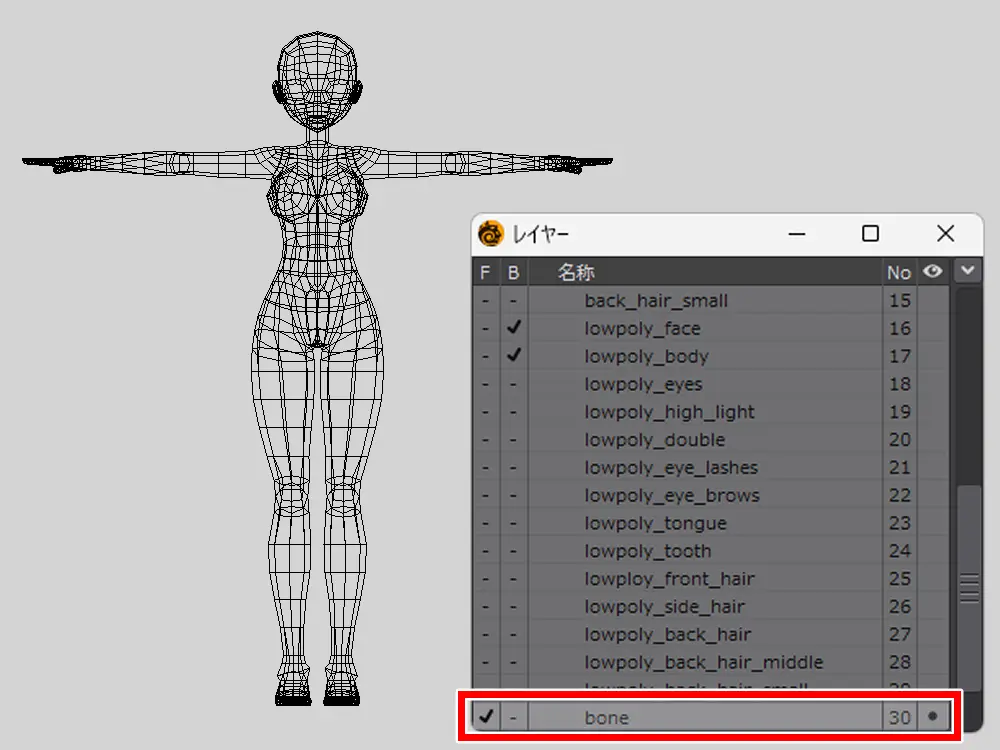Click the eye icon column header
The height and width of the screenshot is (750, 1000).
(x=932, y=271)
